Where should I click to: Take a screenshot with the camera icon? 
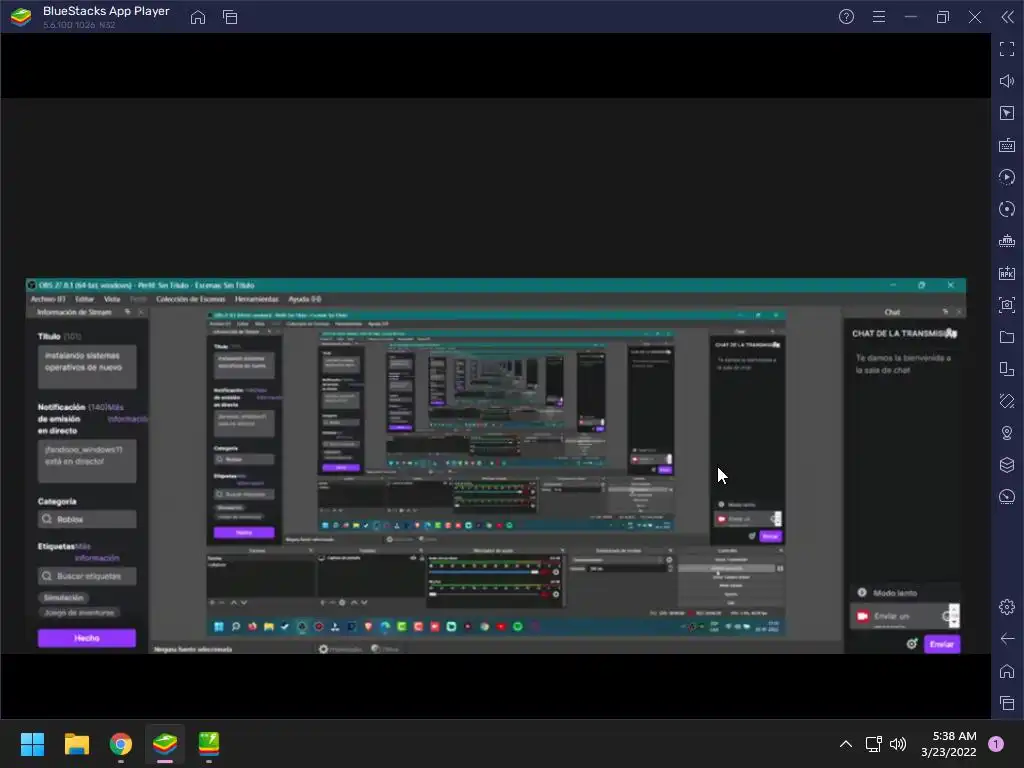(1007, 305)
